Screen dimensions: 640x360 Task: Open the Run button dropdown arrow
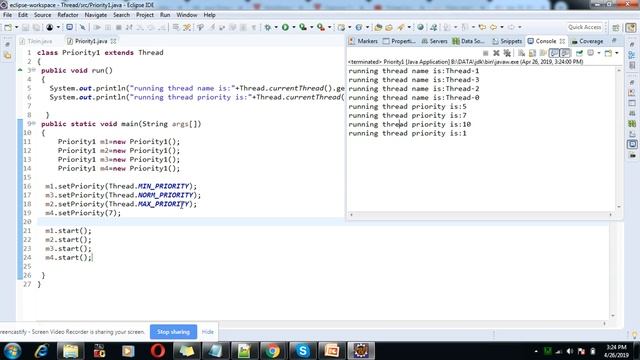point(293,27)
